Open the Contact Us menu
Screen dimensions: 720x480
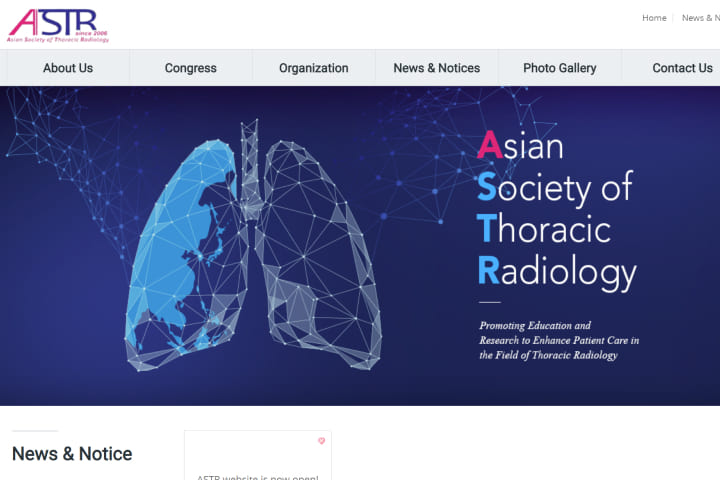682,68
